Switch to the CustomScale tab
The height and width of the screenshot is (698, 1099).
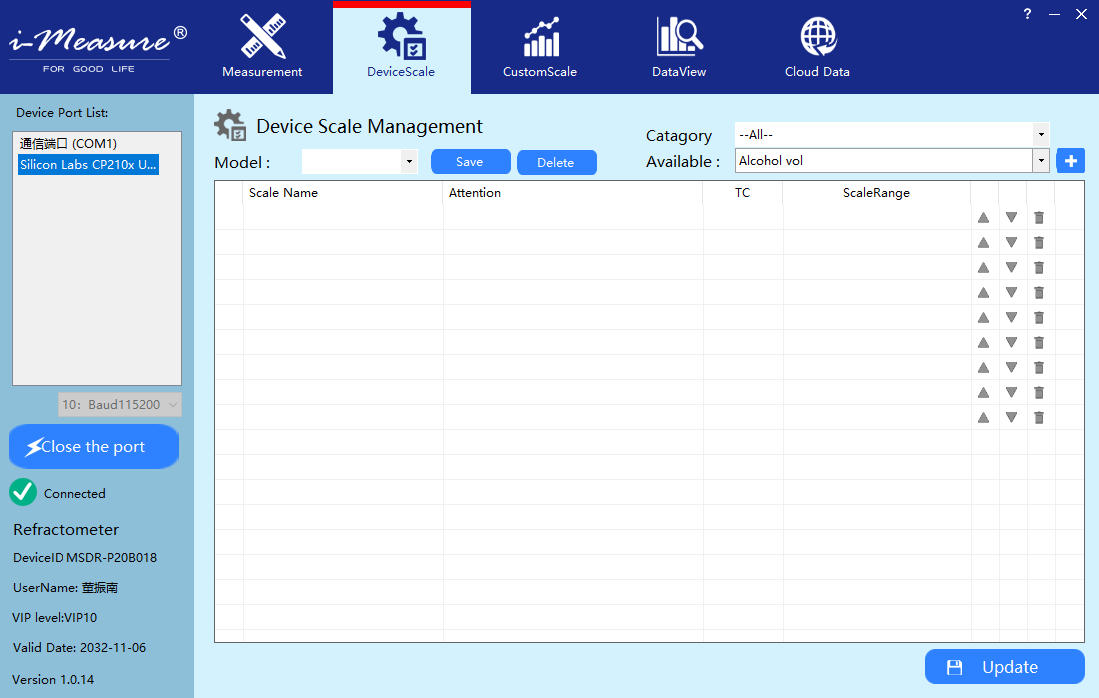pos(540,47)
